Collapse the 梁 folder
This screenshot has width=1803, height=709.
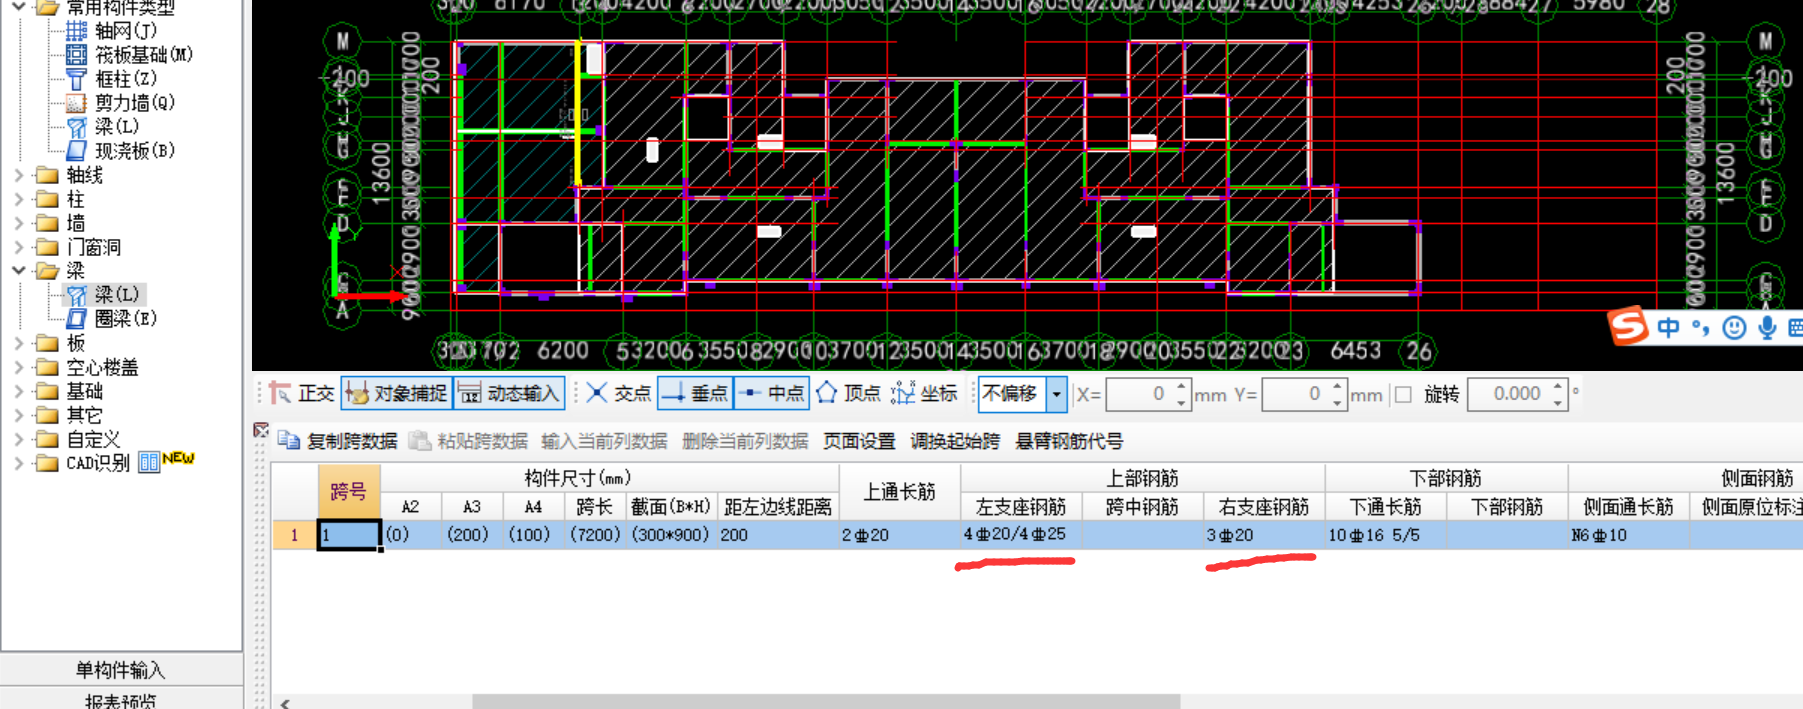(18, 271)
